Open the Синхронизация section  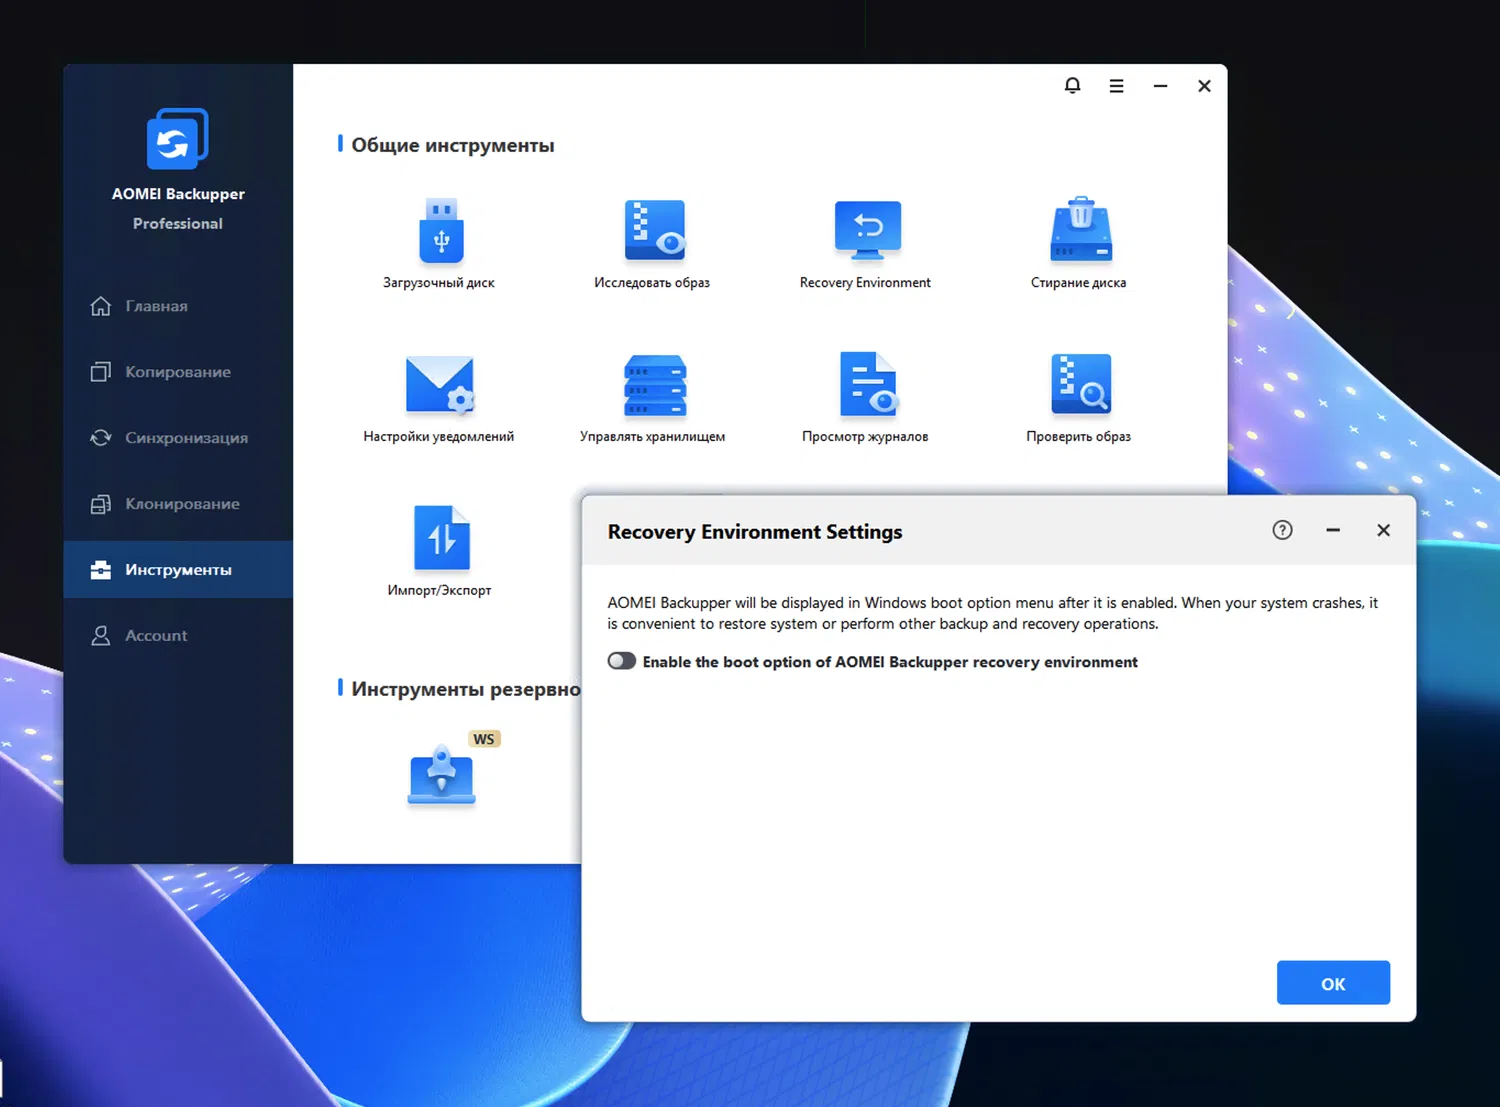click(x=178, y=438)
